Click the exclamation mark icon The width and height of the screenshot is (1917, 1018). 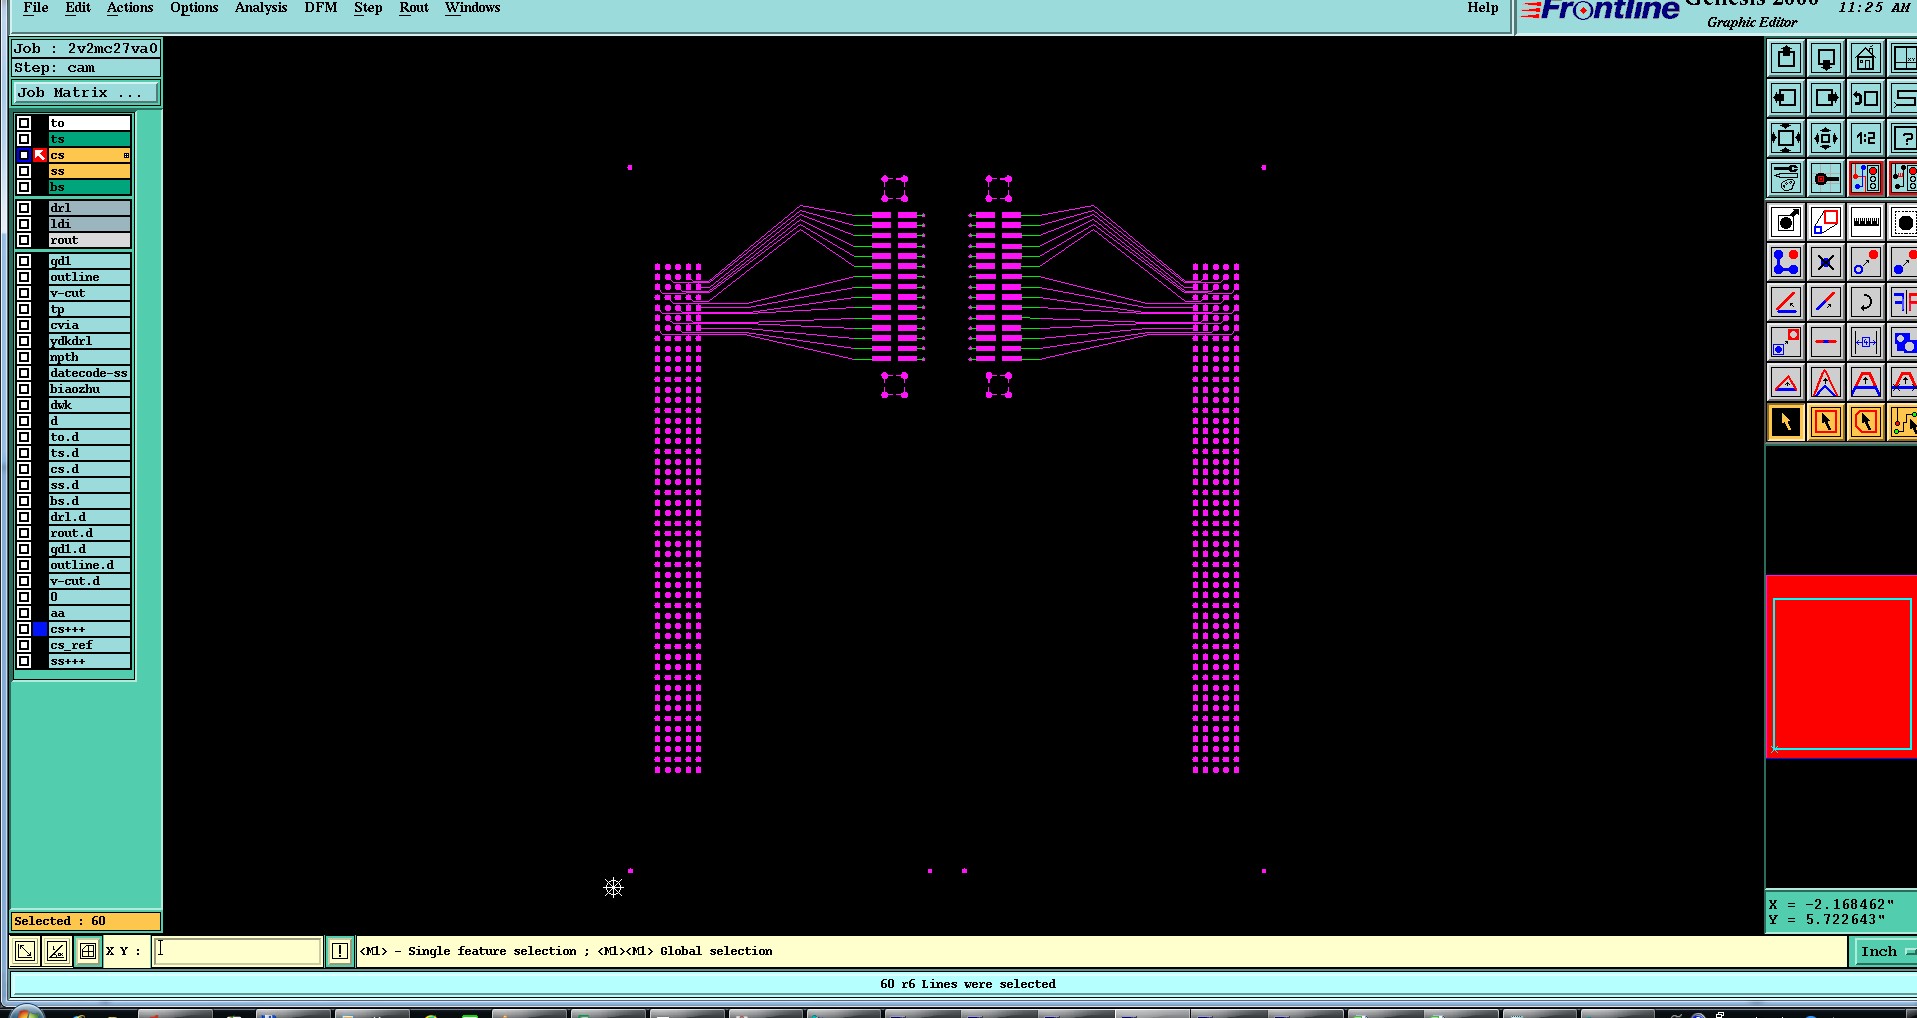click(x=340, y=951)
